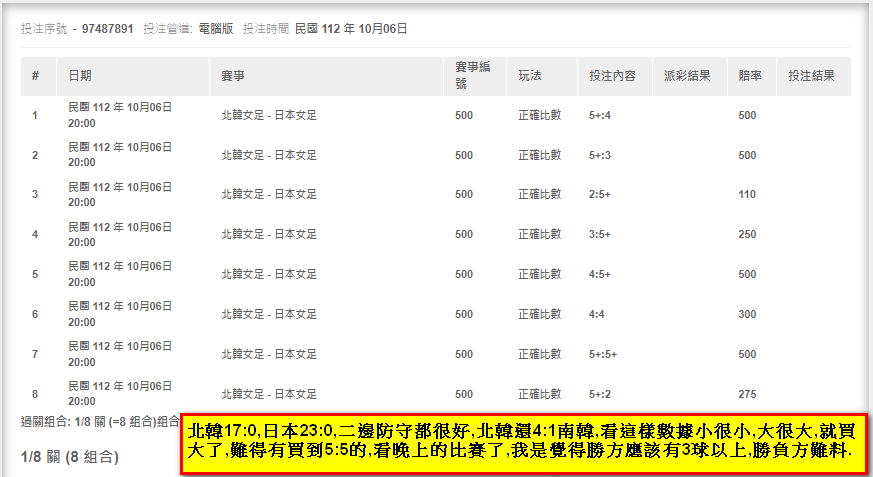Click the bet time 民國 112 年 10月06日
Screen dimensions: 873x477
pos(351,29)
